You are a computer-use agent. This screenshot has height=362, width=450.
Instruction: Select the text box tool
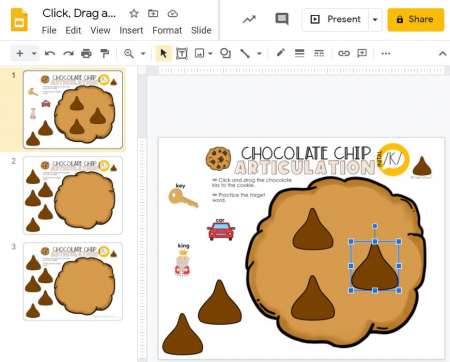(182, 53)
